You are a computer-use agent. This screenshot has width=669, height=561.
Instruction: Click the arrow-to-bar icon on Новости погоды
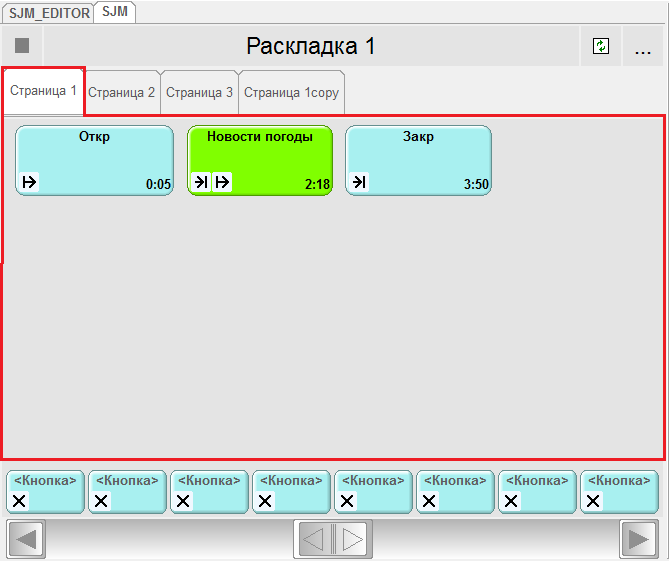[x=201, y=182]
